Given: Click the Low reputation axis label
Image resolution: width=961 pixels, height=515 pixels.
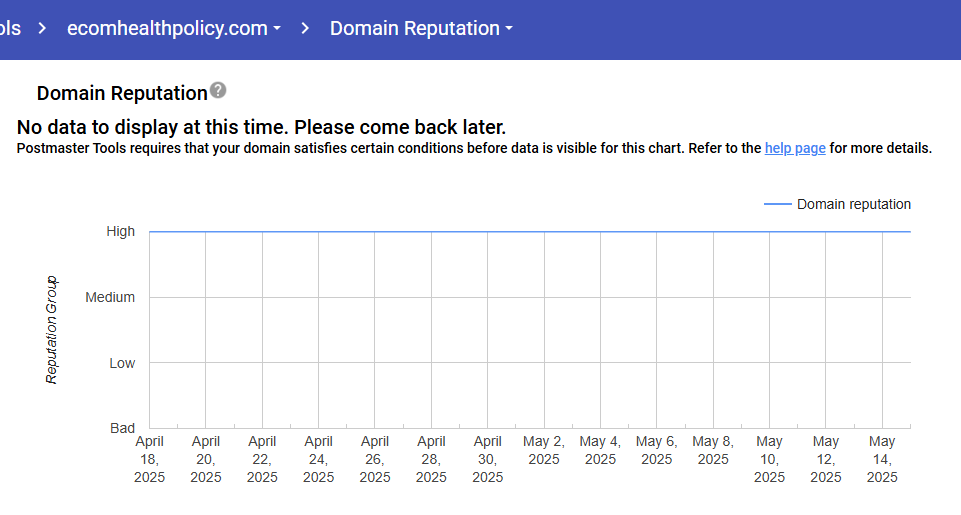Looking at the screenshot, I should pyautogui.click(x=122, y=363).
